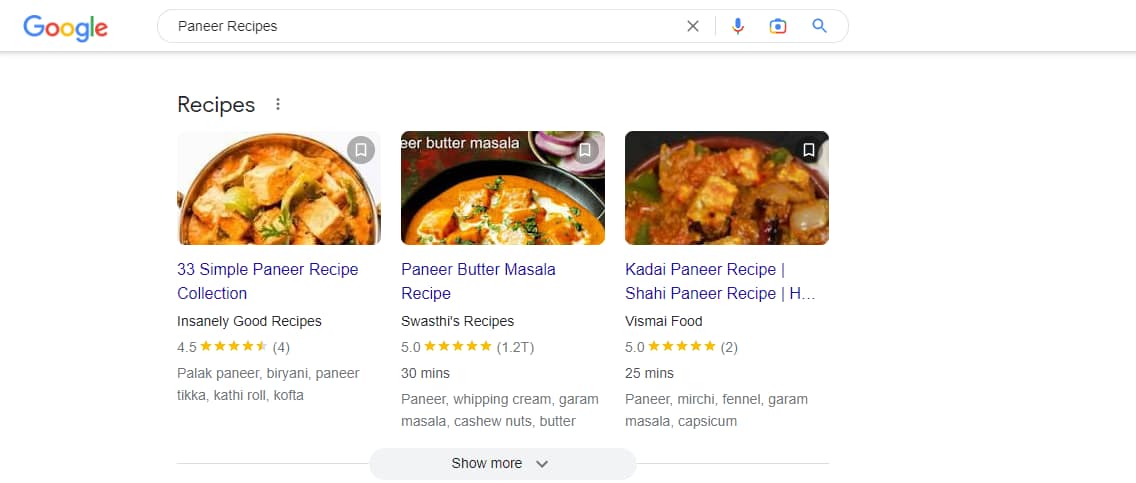This screenshot has width=1136, height=483.
Task: Bookmark the 33 Simple Paneer Recipe card
Action: coord(361,150)
